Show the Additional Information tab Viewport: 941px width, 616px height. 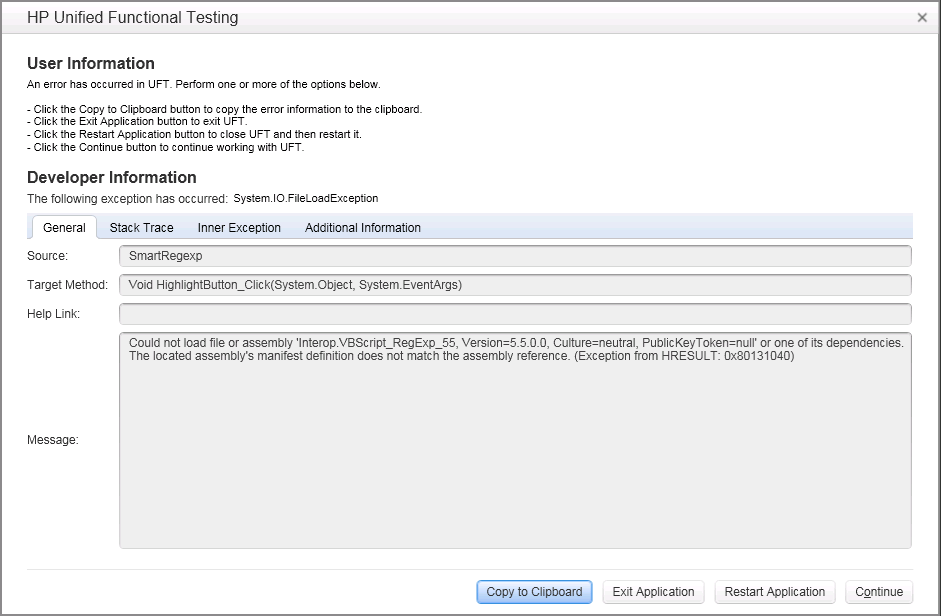click(362, 227)
